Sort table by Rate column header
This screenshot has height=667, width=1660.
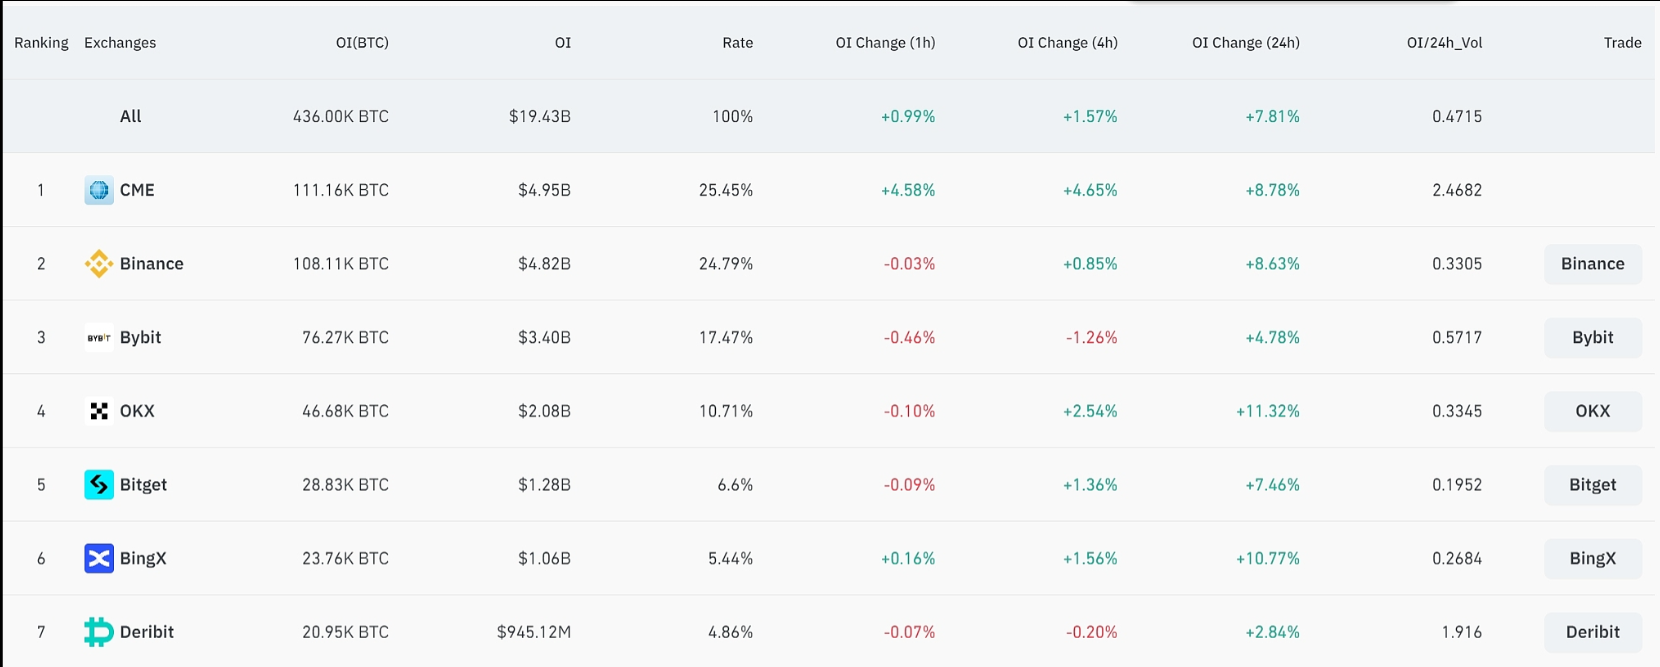click(737, 43)
